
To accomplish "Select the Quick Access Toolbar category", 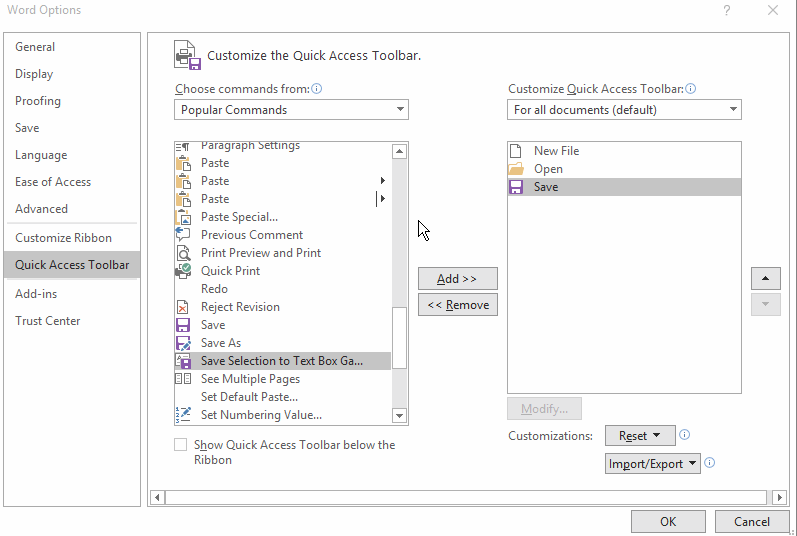I will pos(72,265).
